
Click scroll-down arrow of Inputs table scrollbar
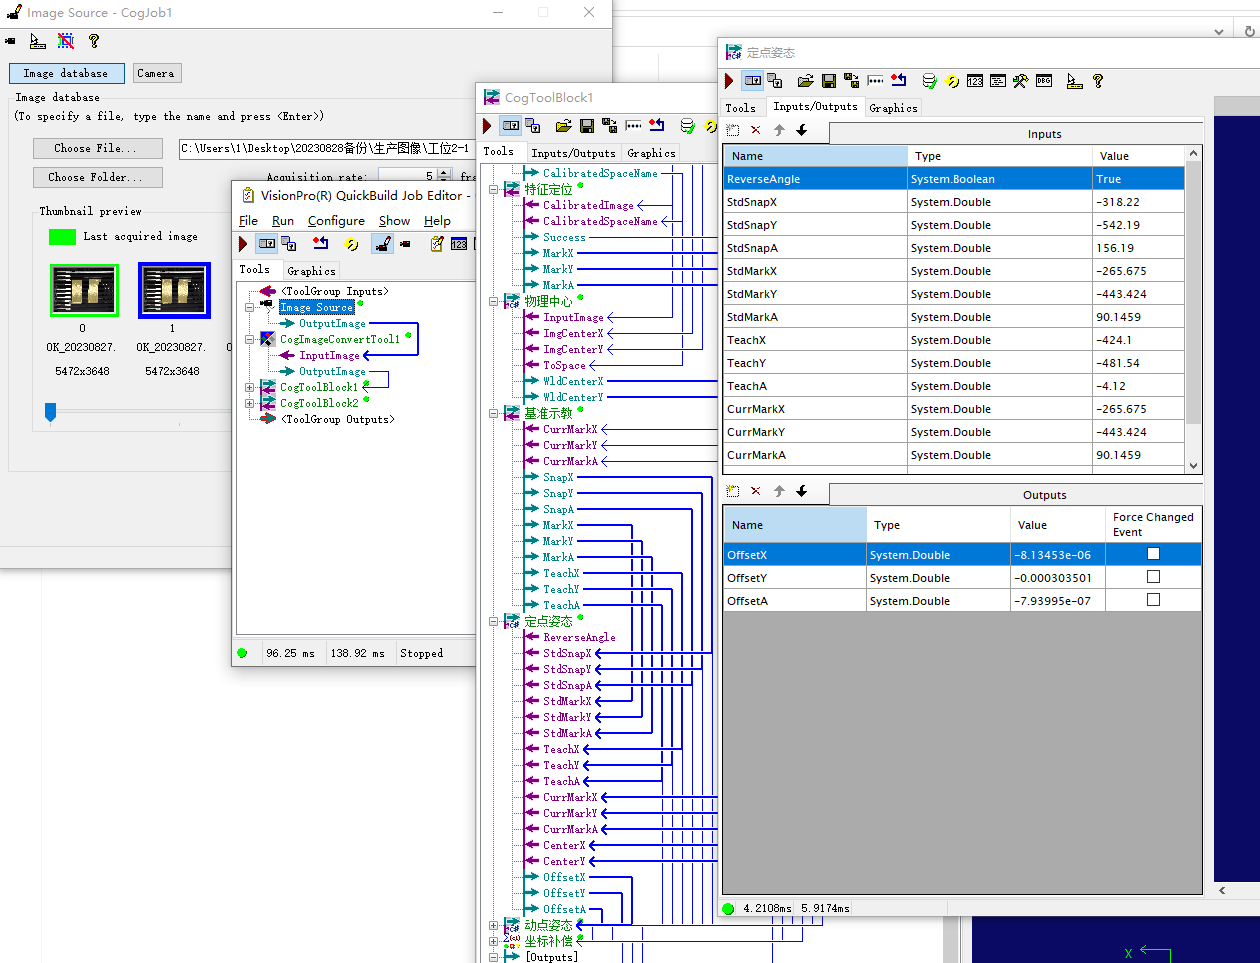coord(1193,465)
